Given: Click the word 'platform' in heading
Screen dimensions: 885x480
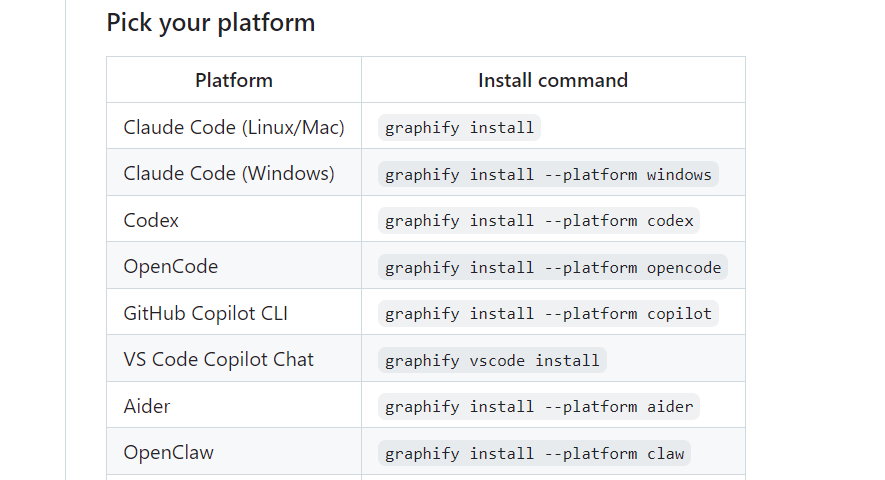Looking at the screenshot, I should pyautogui.click(x=266, y=24).
